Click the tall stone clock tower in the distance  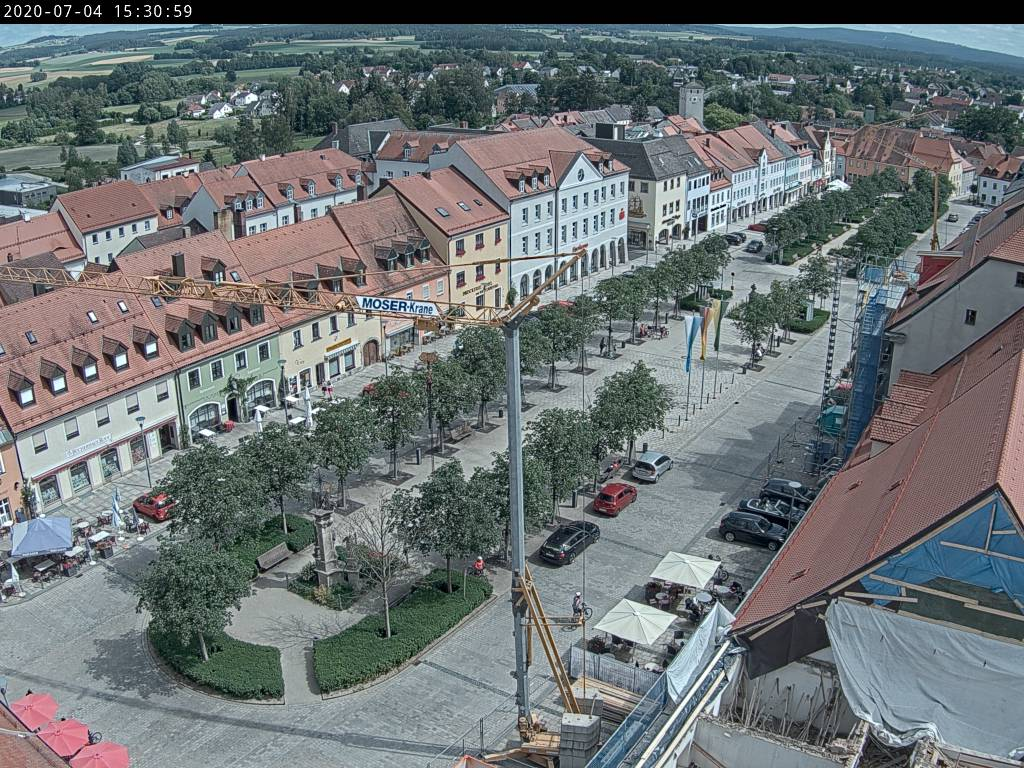[x=691, y=101]
